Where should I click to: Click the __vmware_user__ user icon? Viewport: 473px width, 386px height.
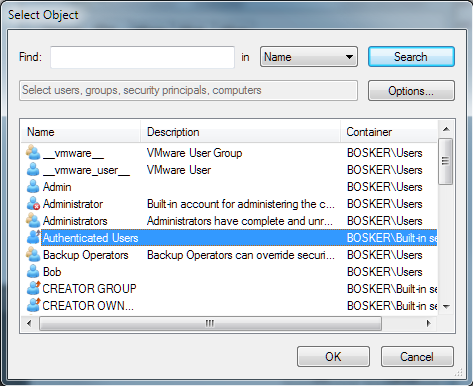point(33,170)
